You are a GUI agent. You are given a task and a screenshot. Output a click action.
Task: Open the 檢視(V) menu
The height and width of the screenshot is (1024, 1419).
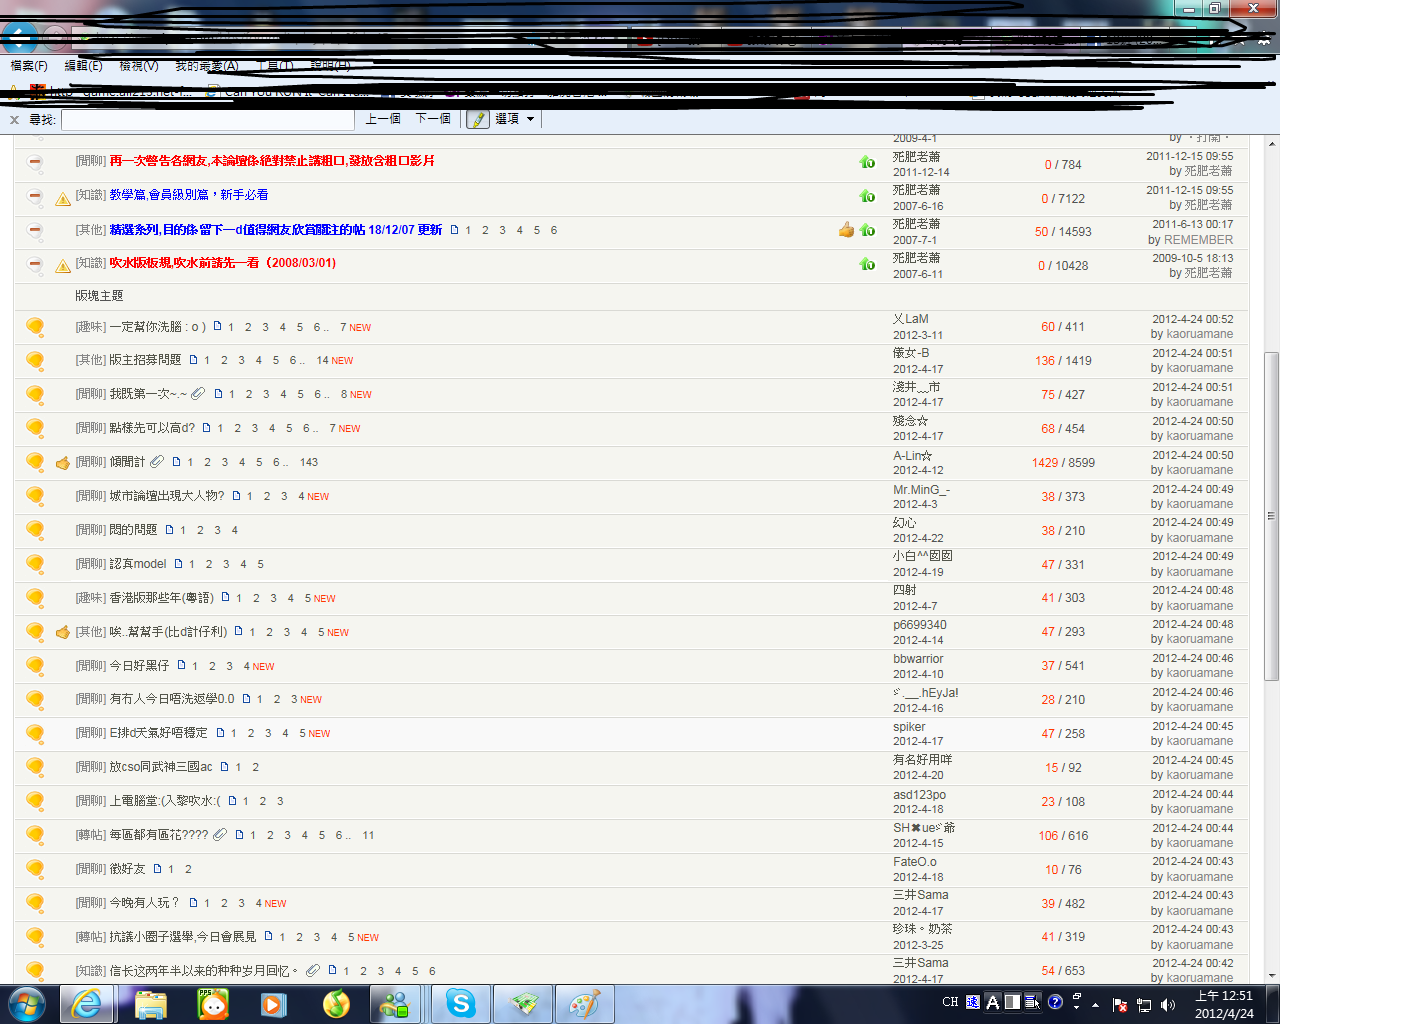point(139,66)
